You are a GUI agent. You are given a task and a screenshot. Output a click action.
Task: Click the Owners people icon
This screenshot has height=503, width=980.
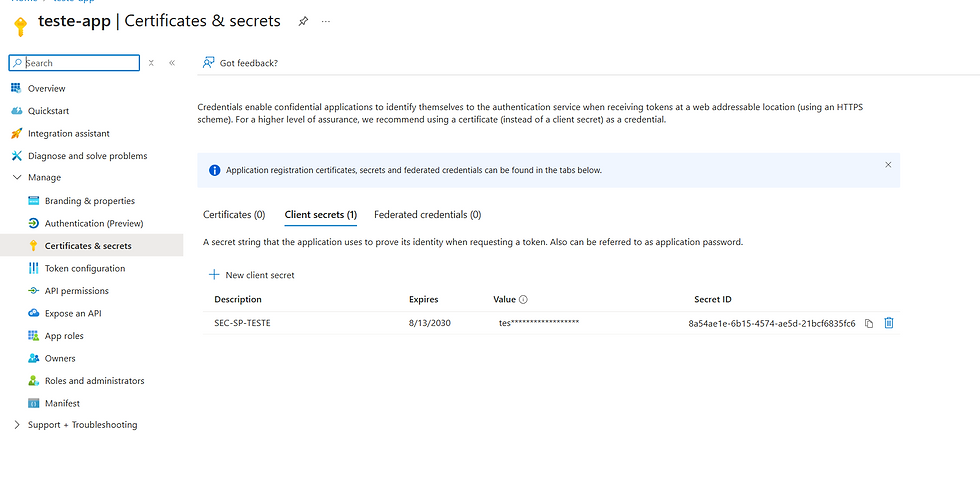point(34,358)
